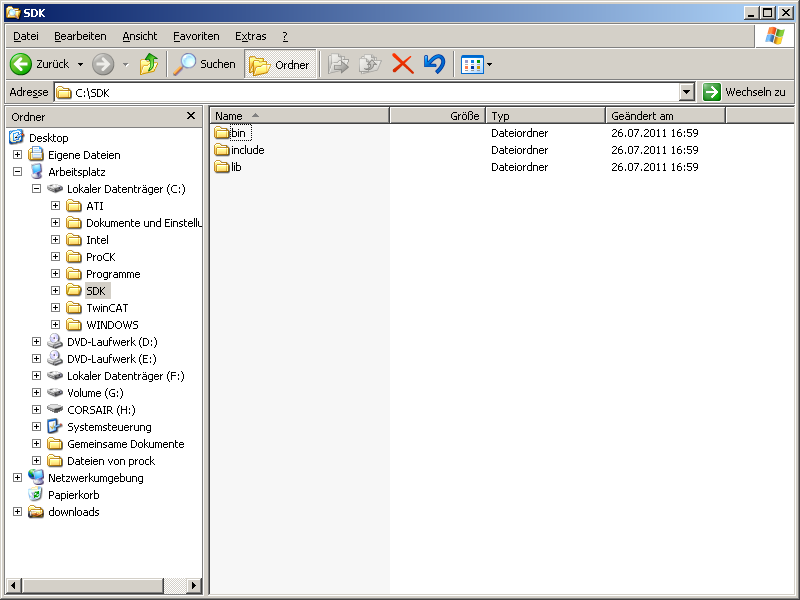Expand the Programme folder node

point(56,273)
